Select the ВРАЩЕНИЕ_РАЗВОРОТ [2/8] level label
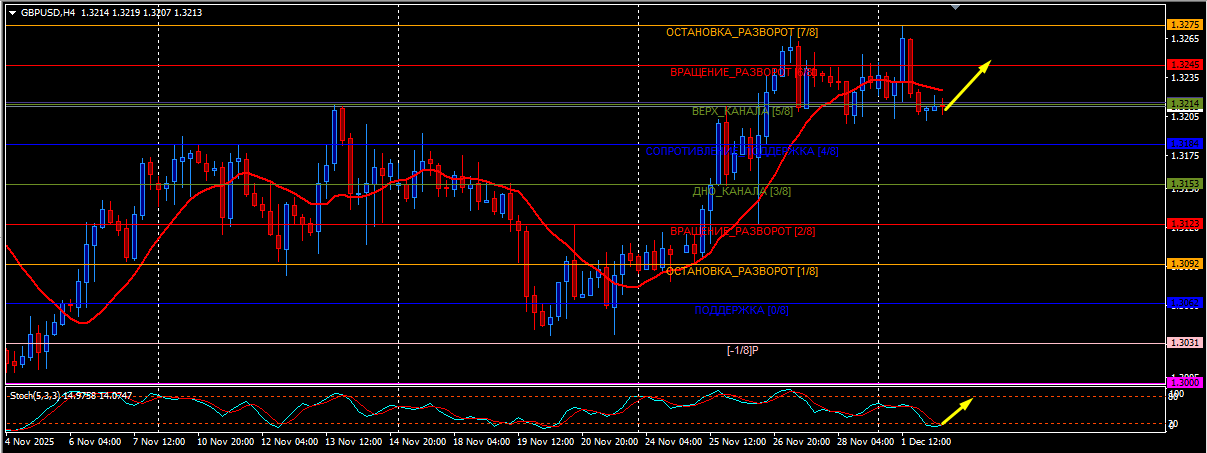This screenshot has width=1207, height=453. point(742,231)
